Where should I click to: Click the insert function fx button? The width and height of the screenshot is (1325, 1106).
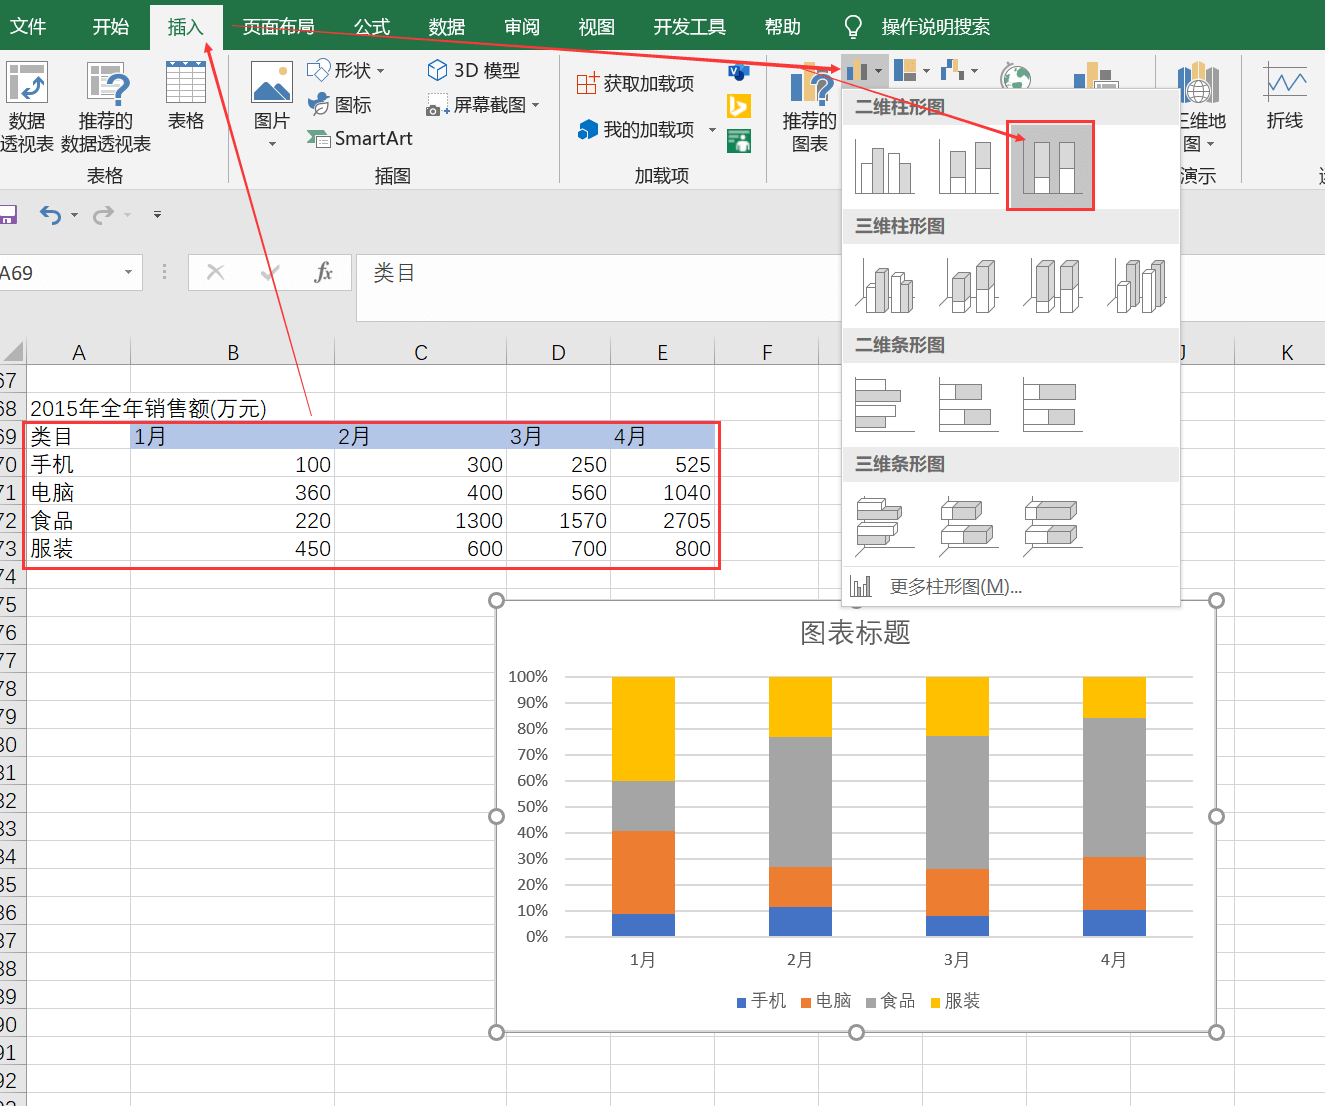click(323, 272)
